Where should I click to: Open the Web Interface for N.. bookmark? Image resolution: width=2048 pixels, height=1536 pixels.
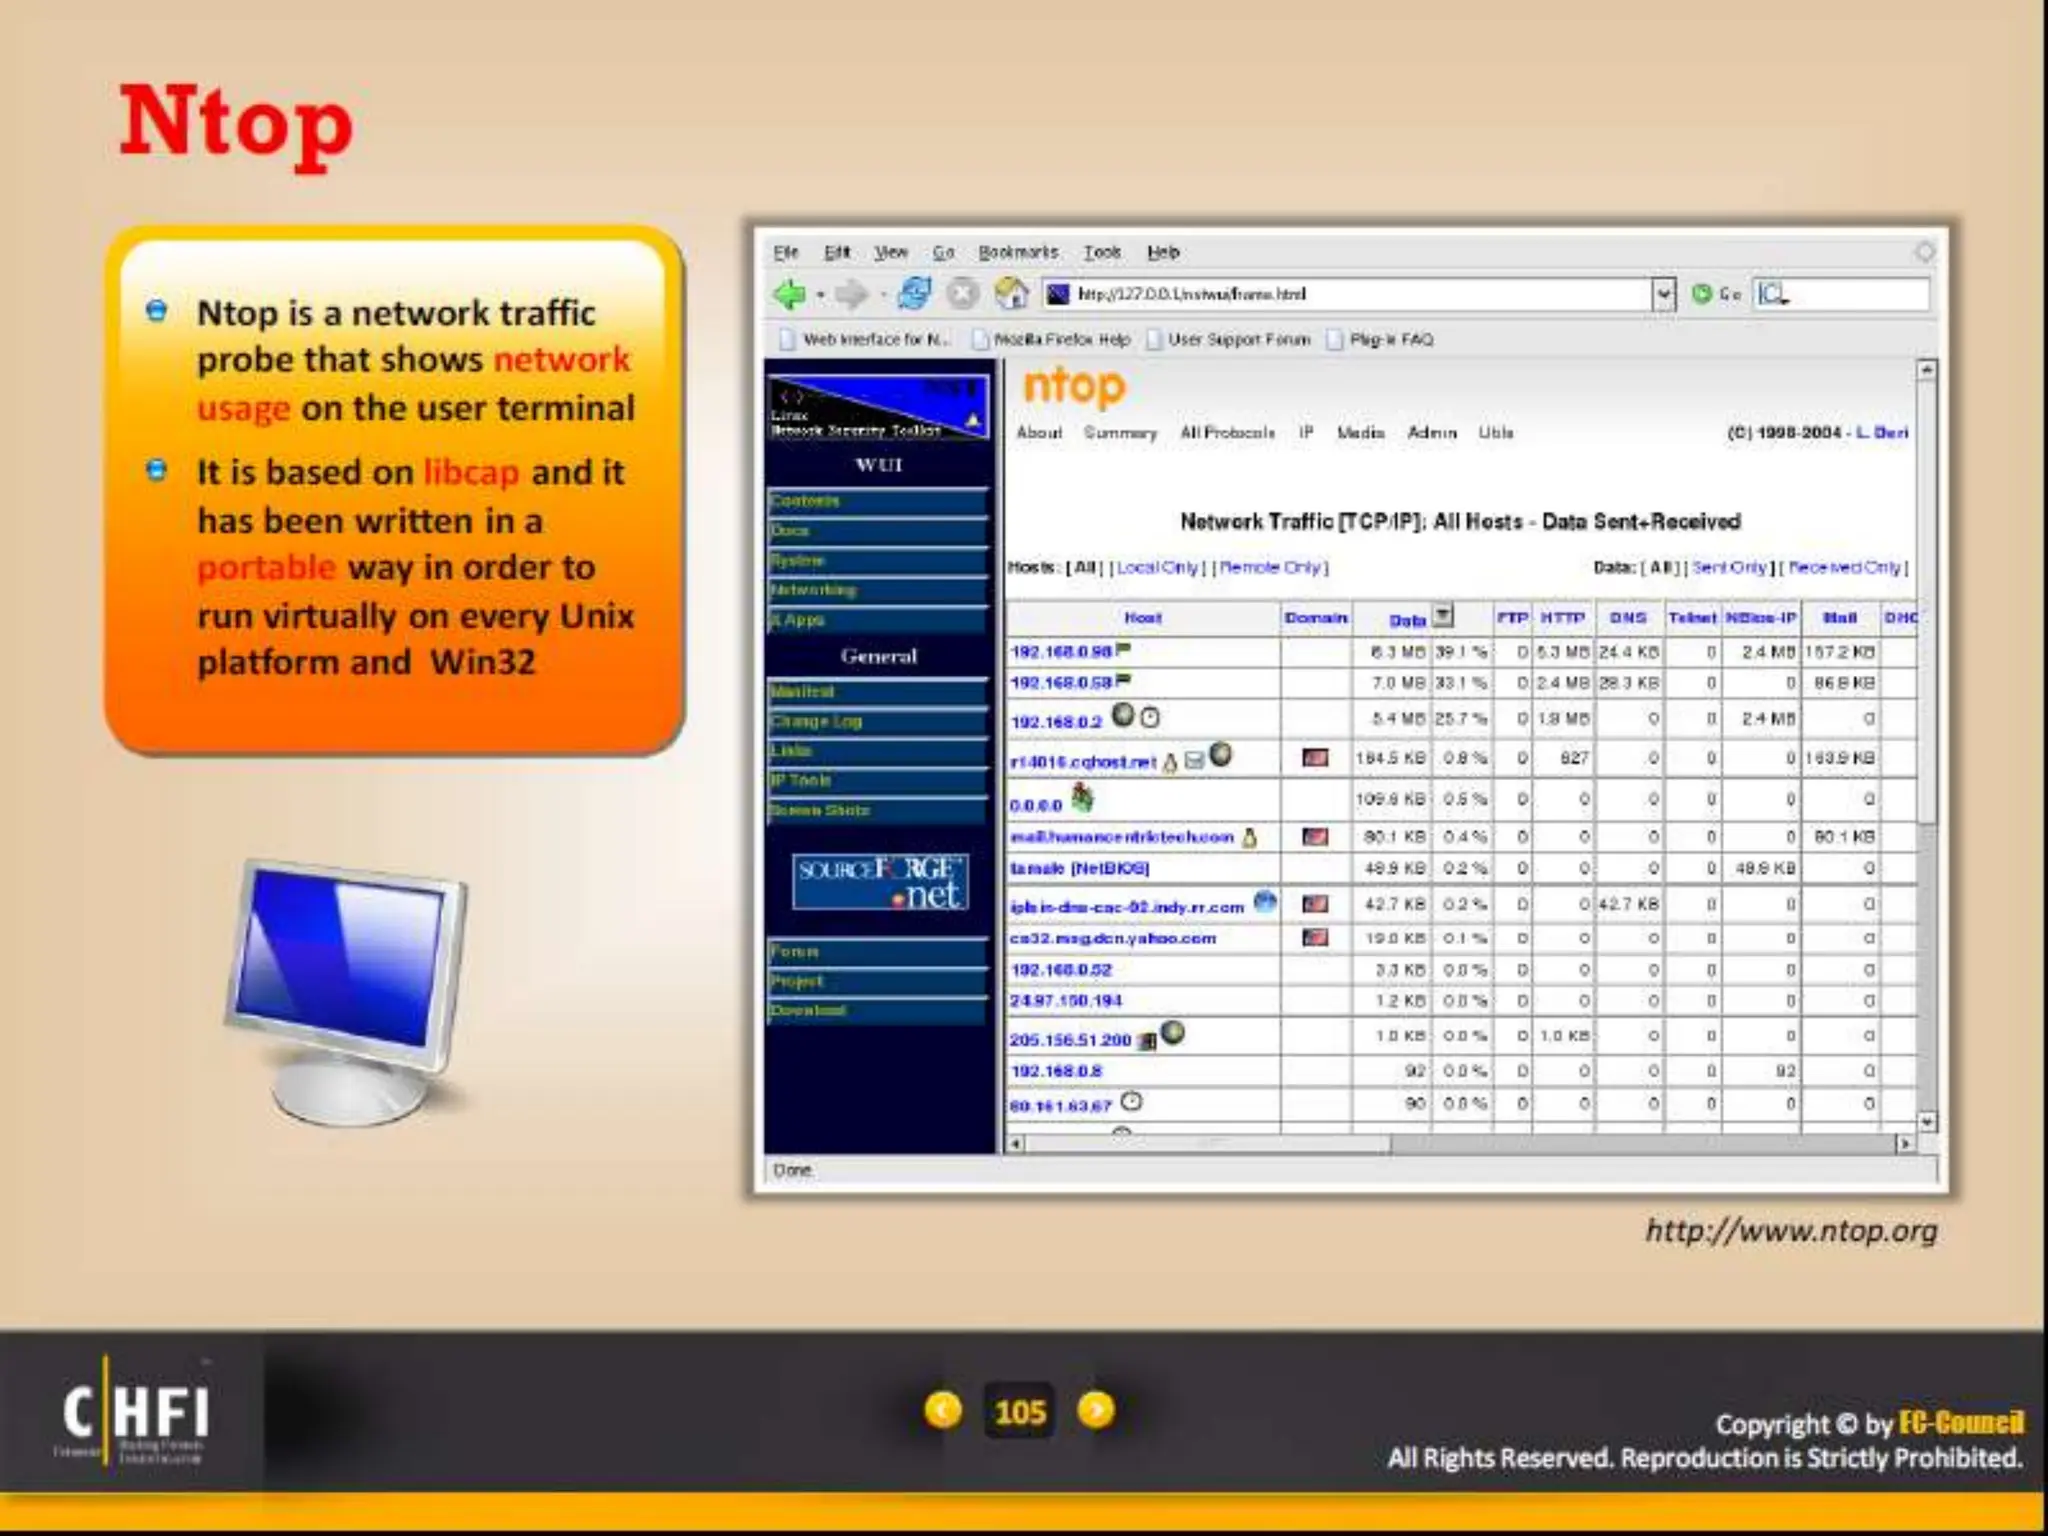[x=865, y=340]
